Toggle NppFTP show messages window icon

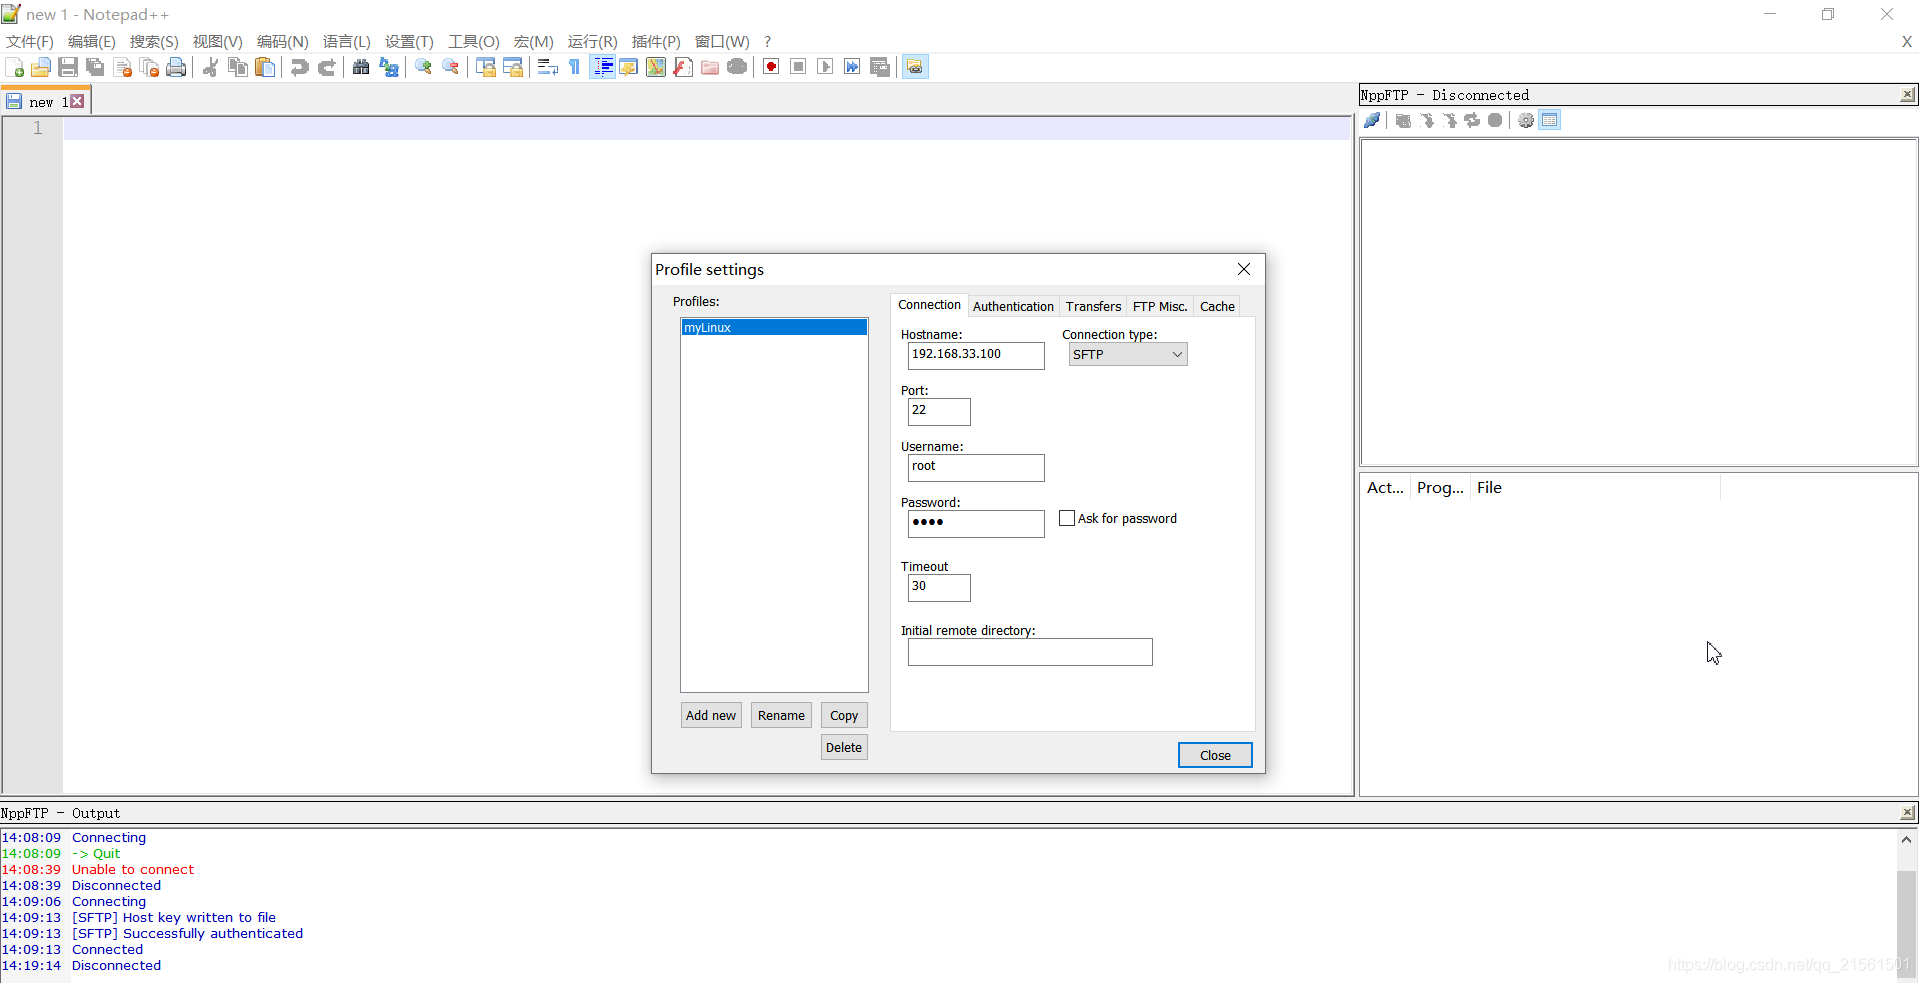click(x=1550, y=120)
